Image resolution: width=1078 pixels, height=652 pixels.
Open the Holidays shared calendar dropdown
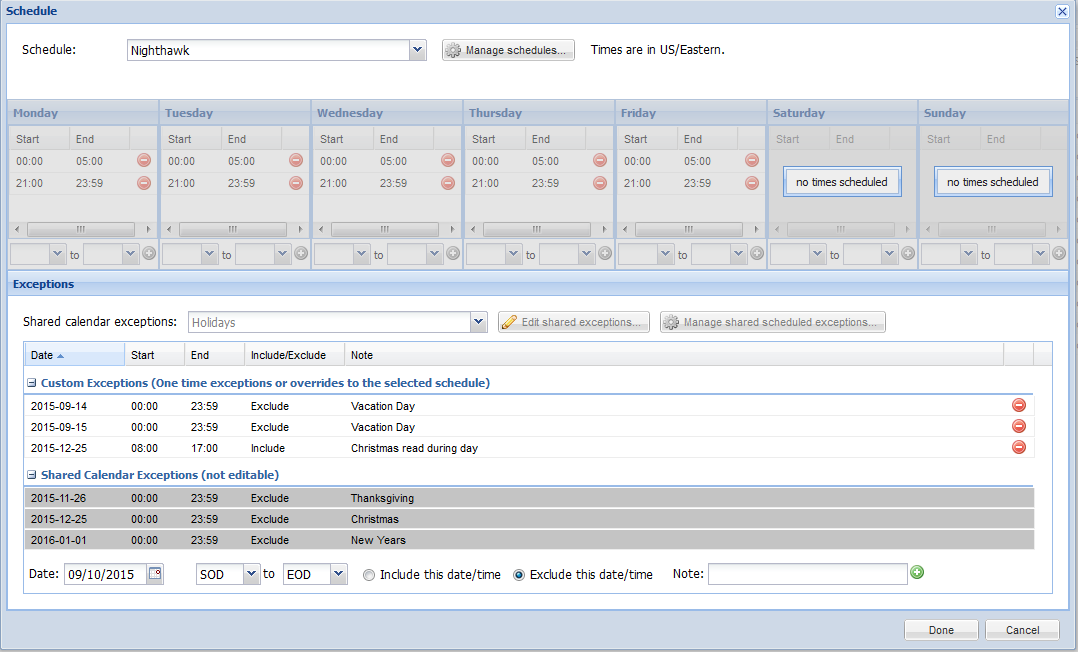coord(478,322)
